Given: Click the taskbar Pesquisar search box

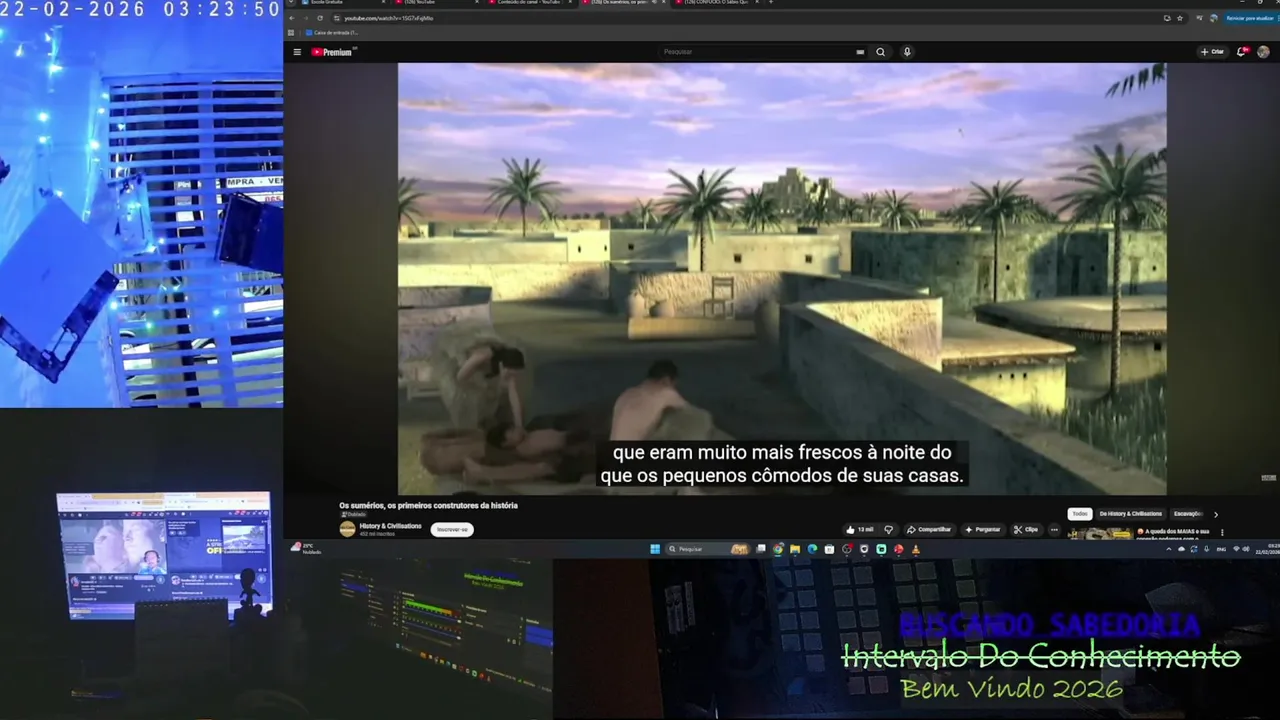Looking at the screenshot, I should (x=708, y=549).
